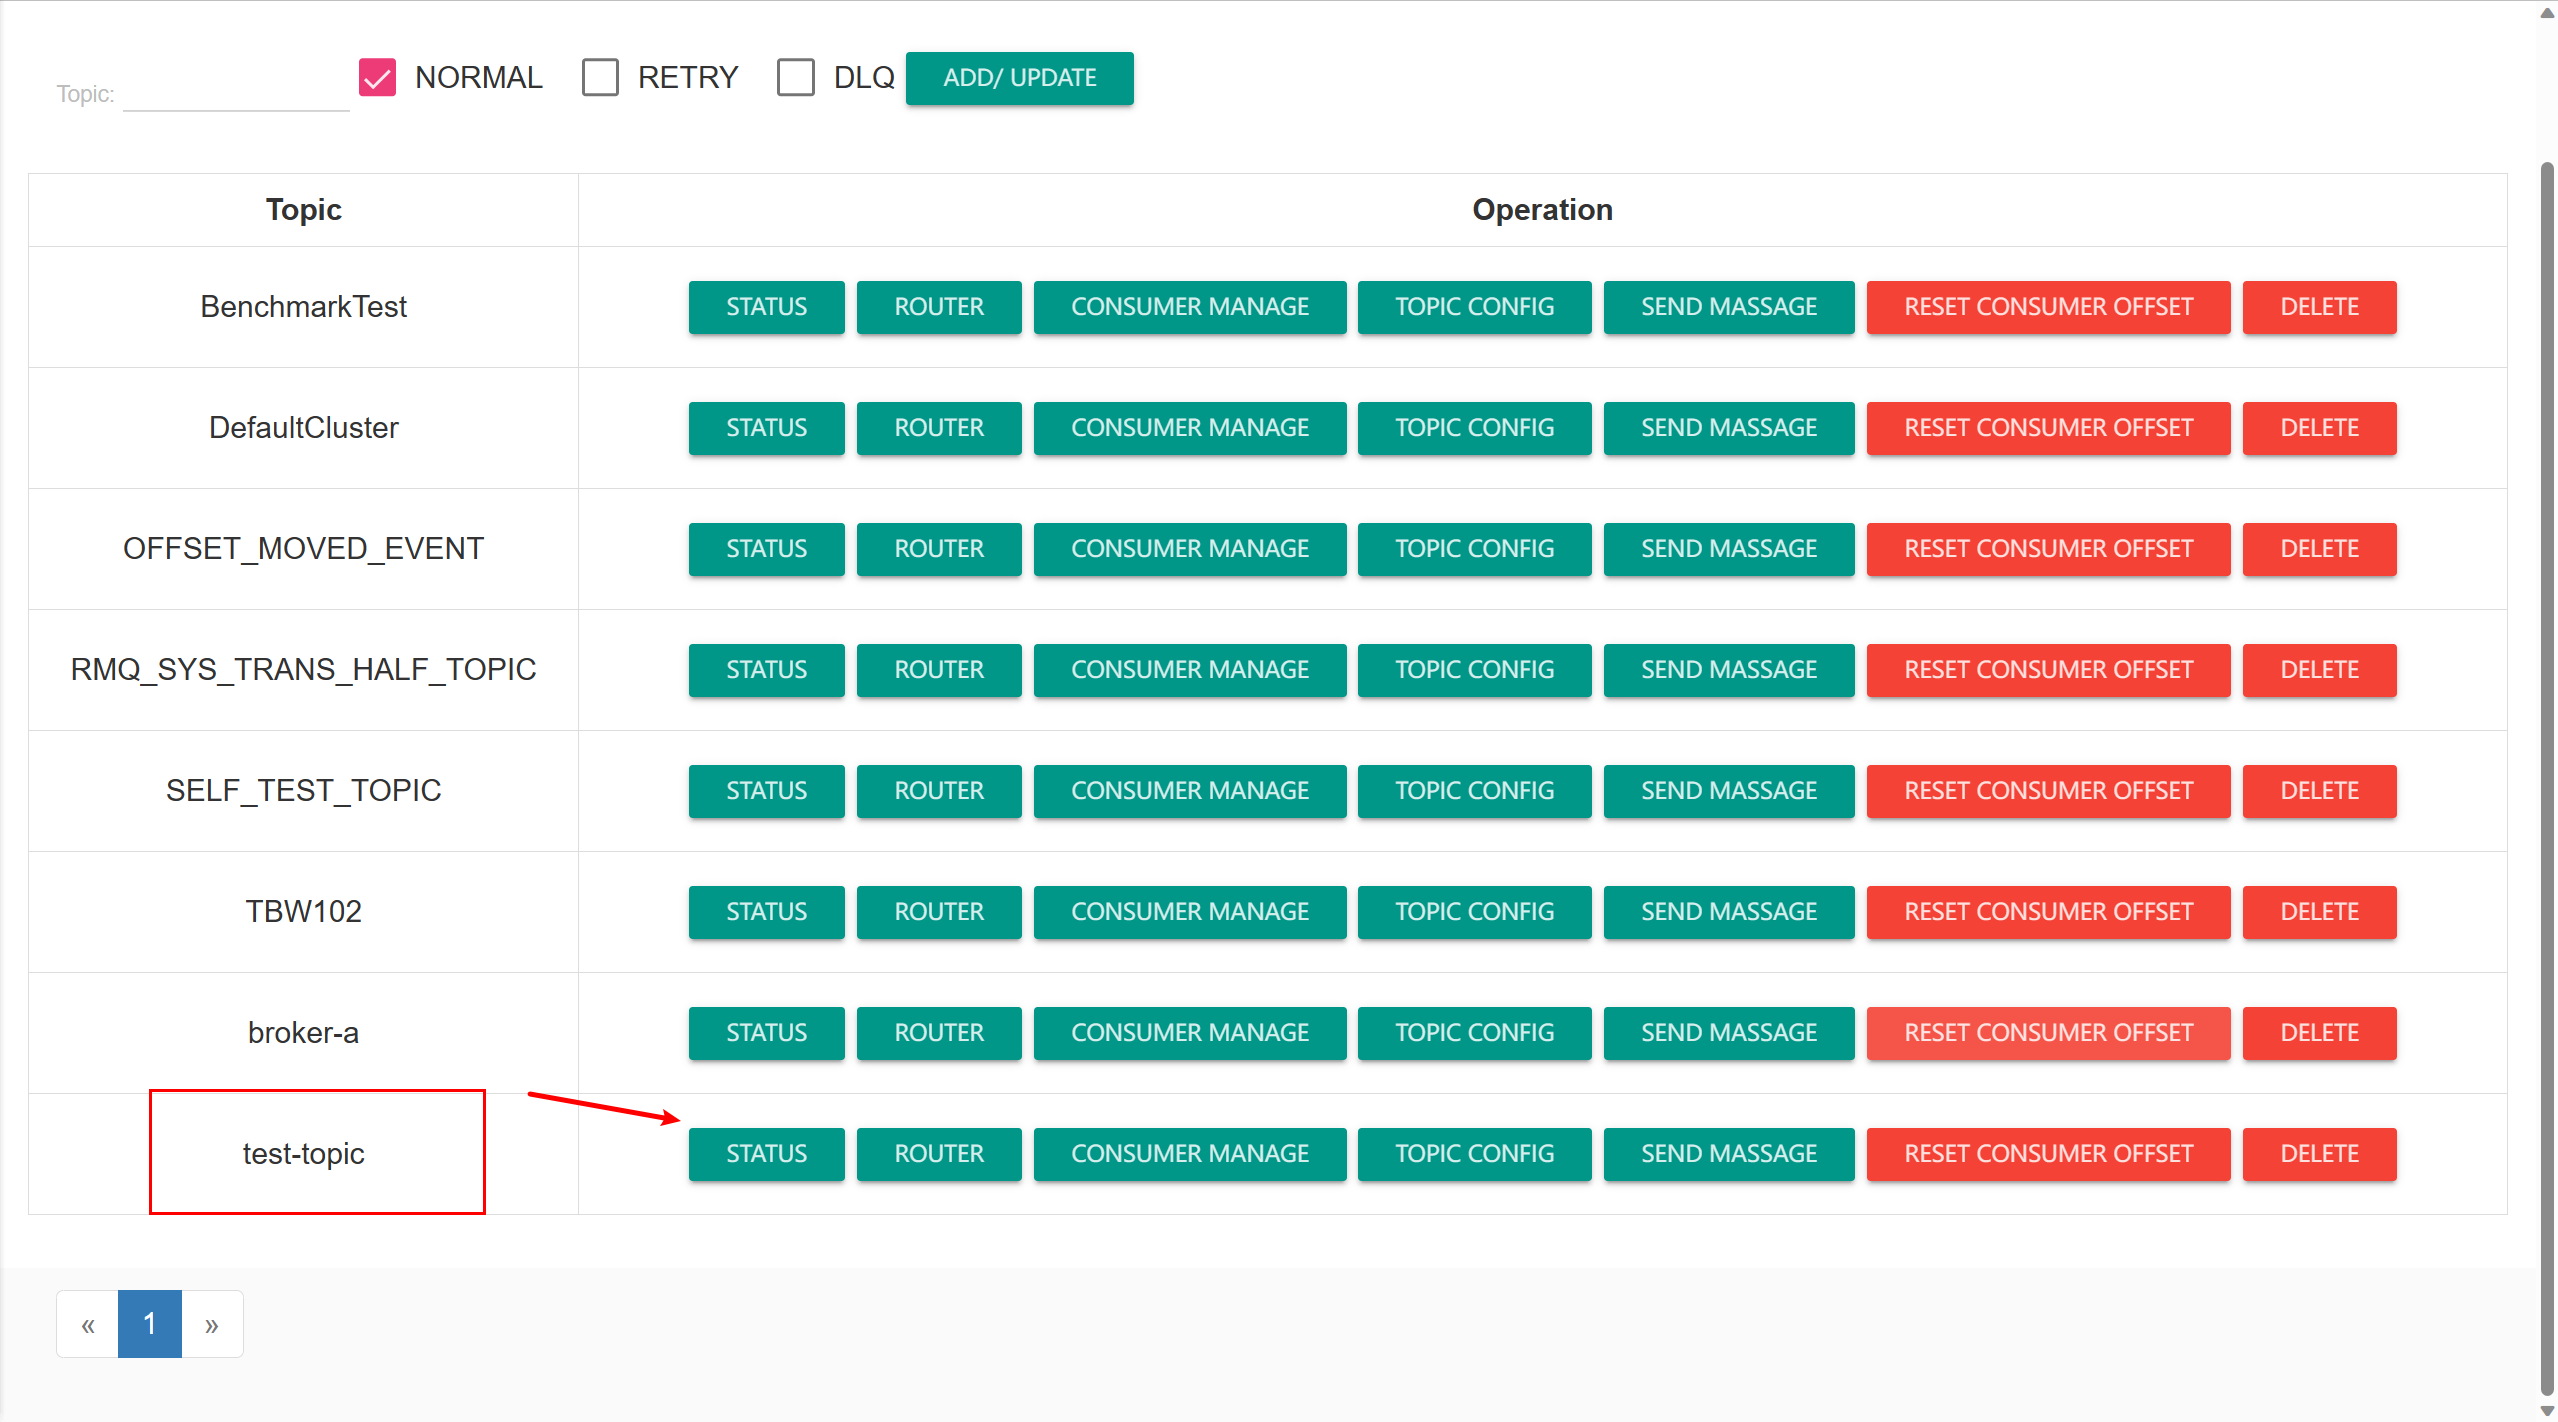Open TOPIC CONFIG for TBW102

1474,912
